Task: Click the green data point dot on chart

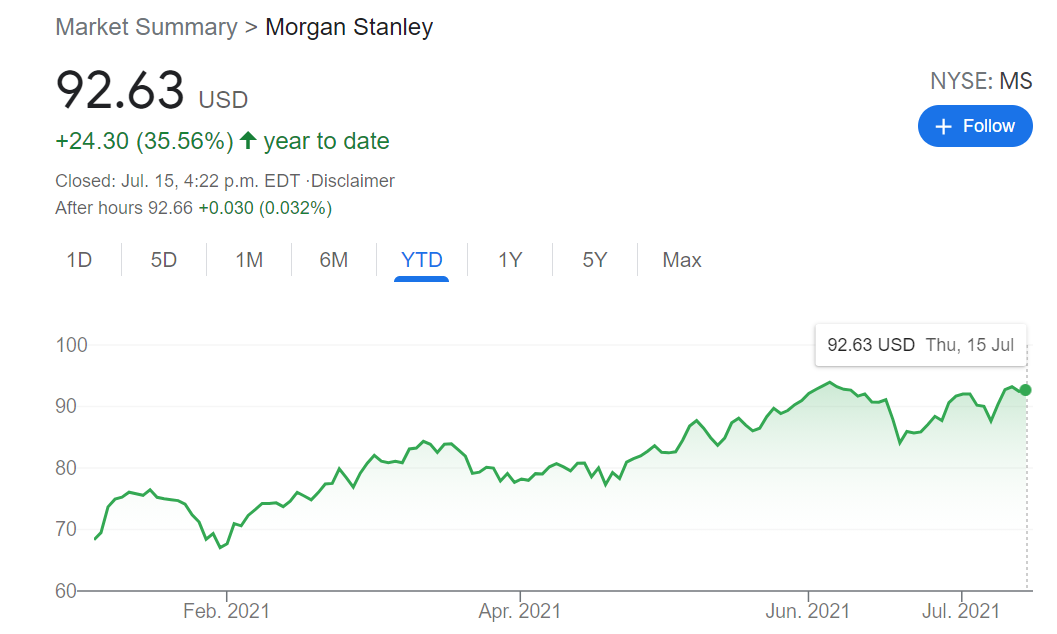Action: click(x=1026, y=390)
